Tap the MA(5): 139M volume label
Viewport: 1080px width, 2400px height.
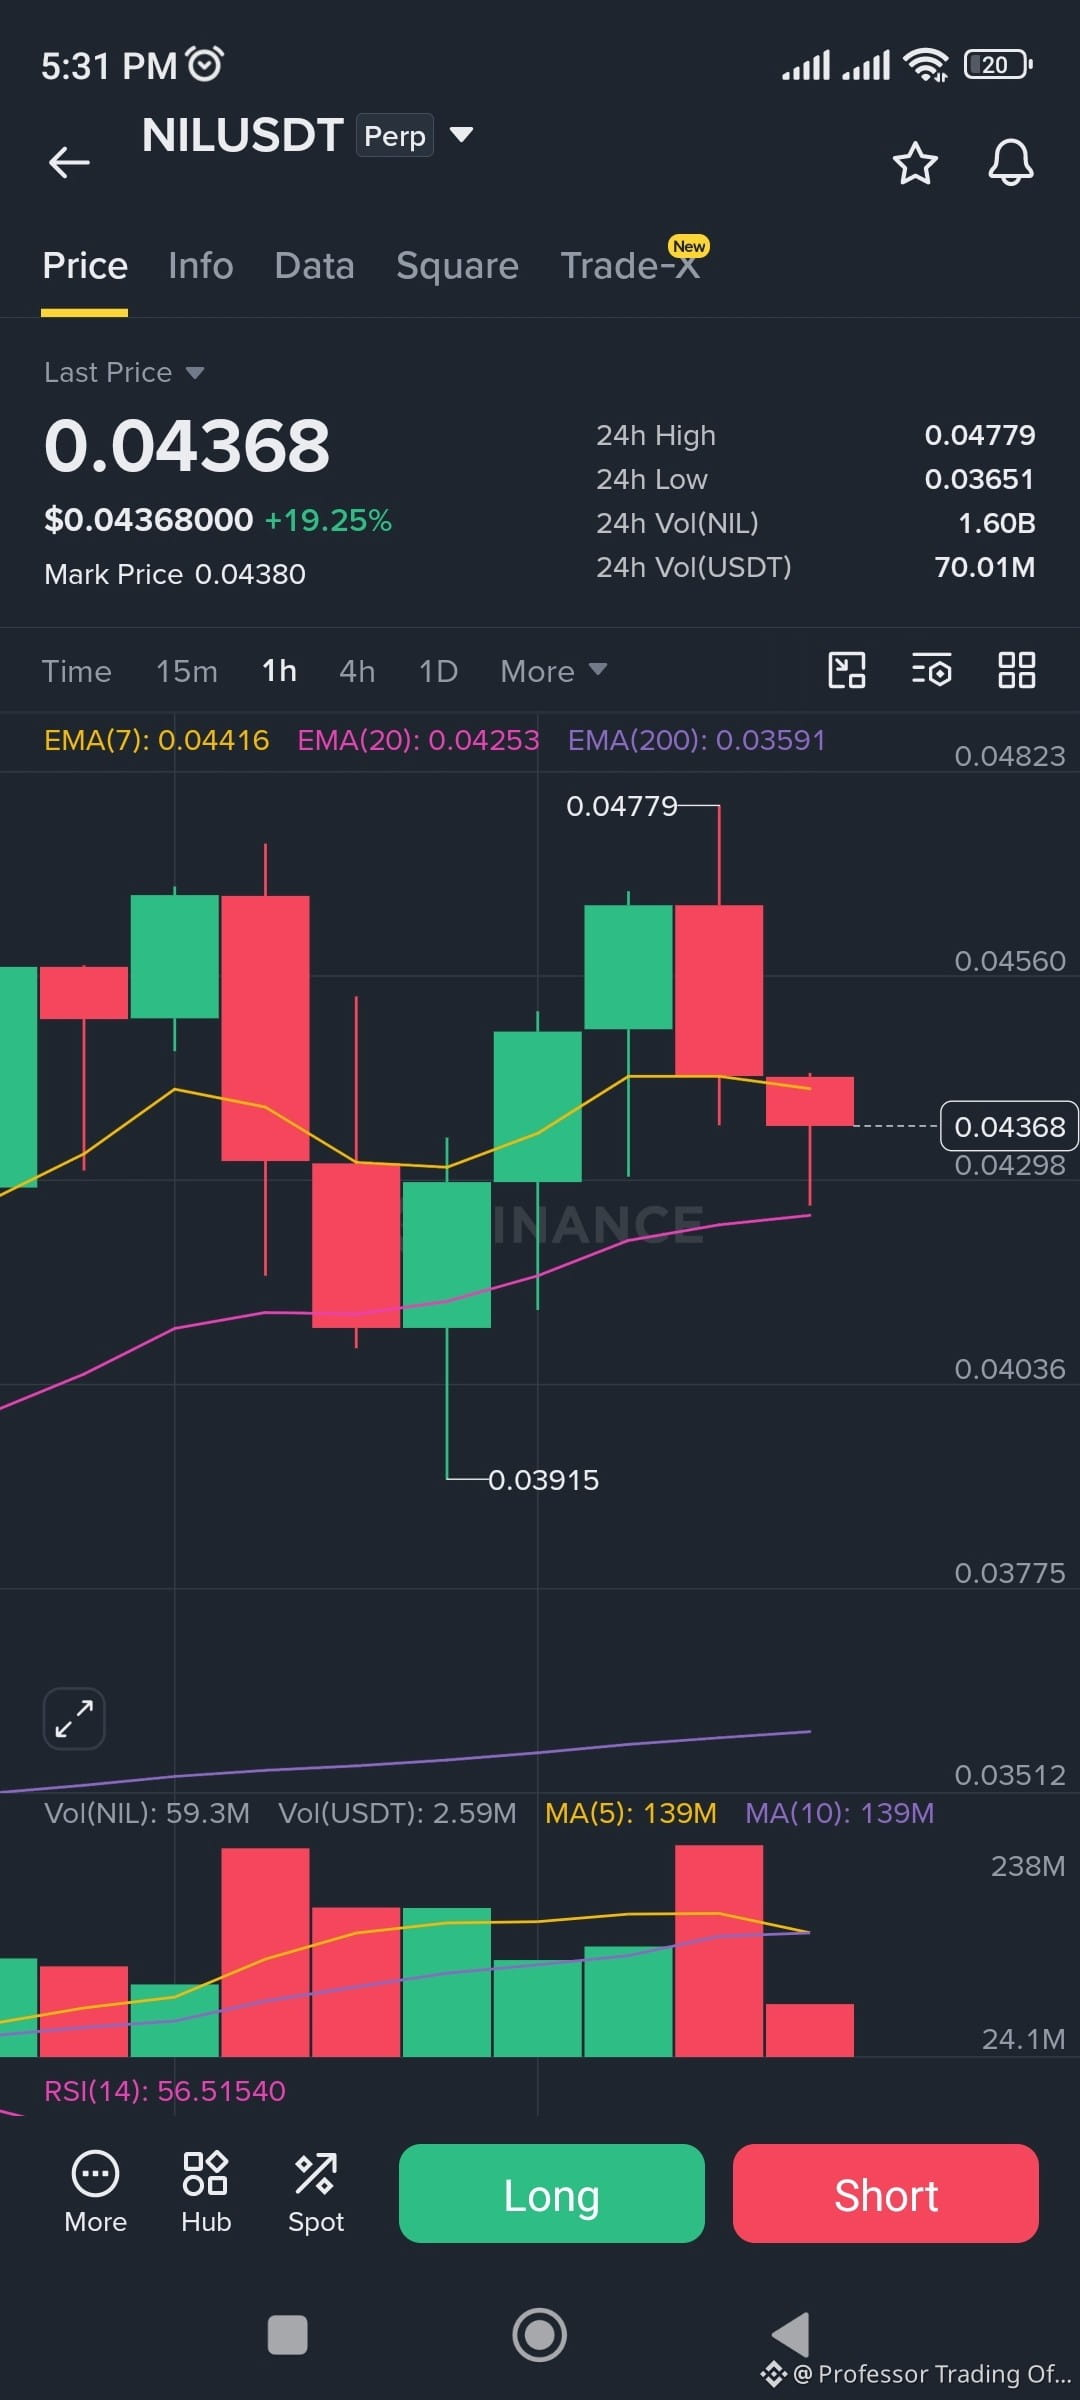[631, 1813]
